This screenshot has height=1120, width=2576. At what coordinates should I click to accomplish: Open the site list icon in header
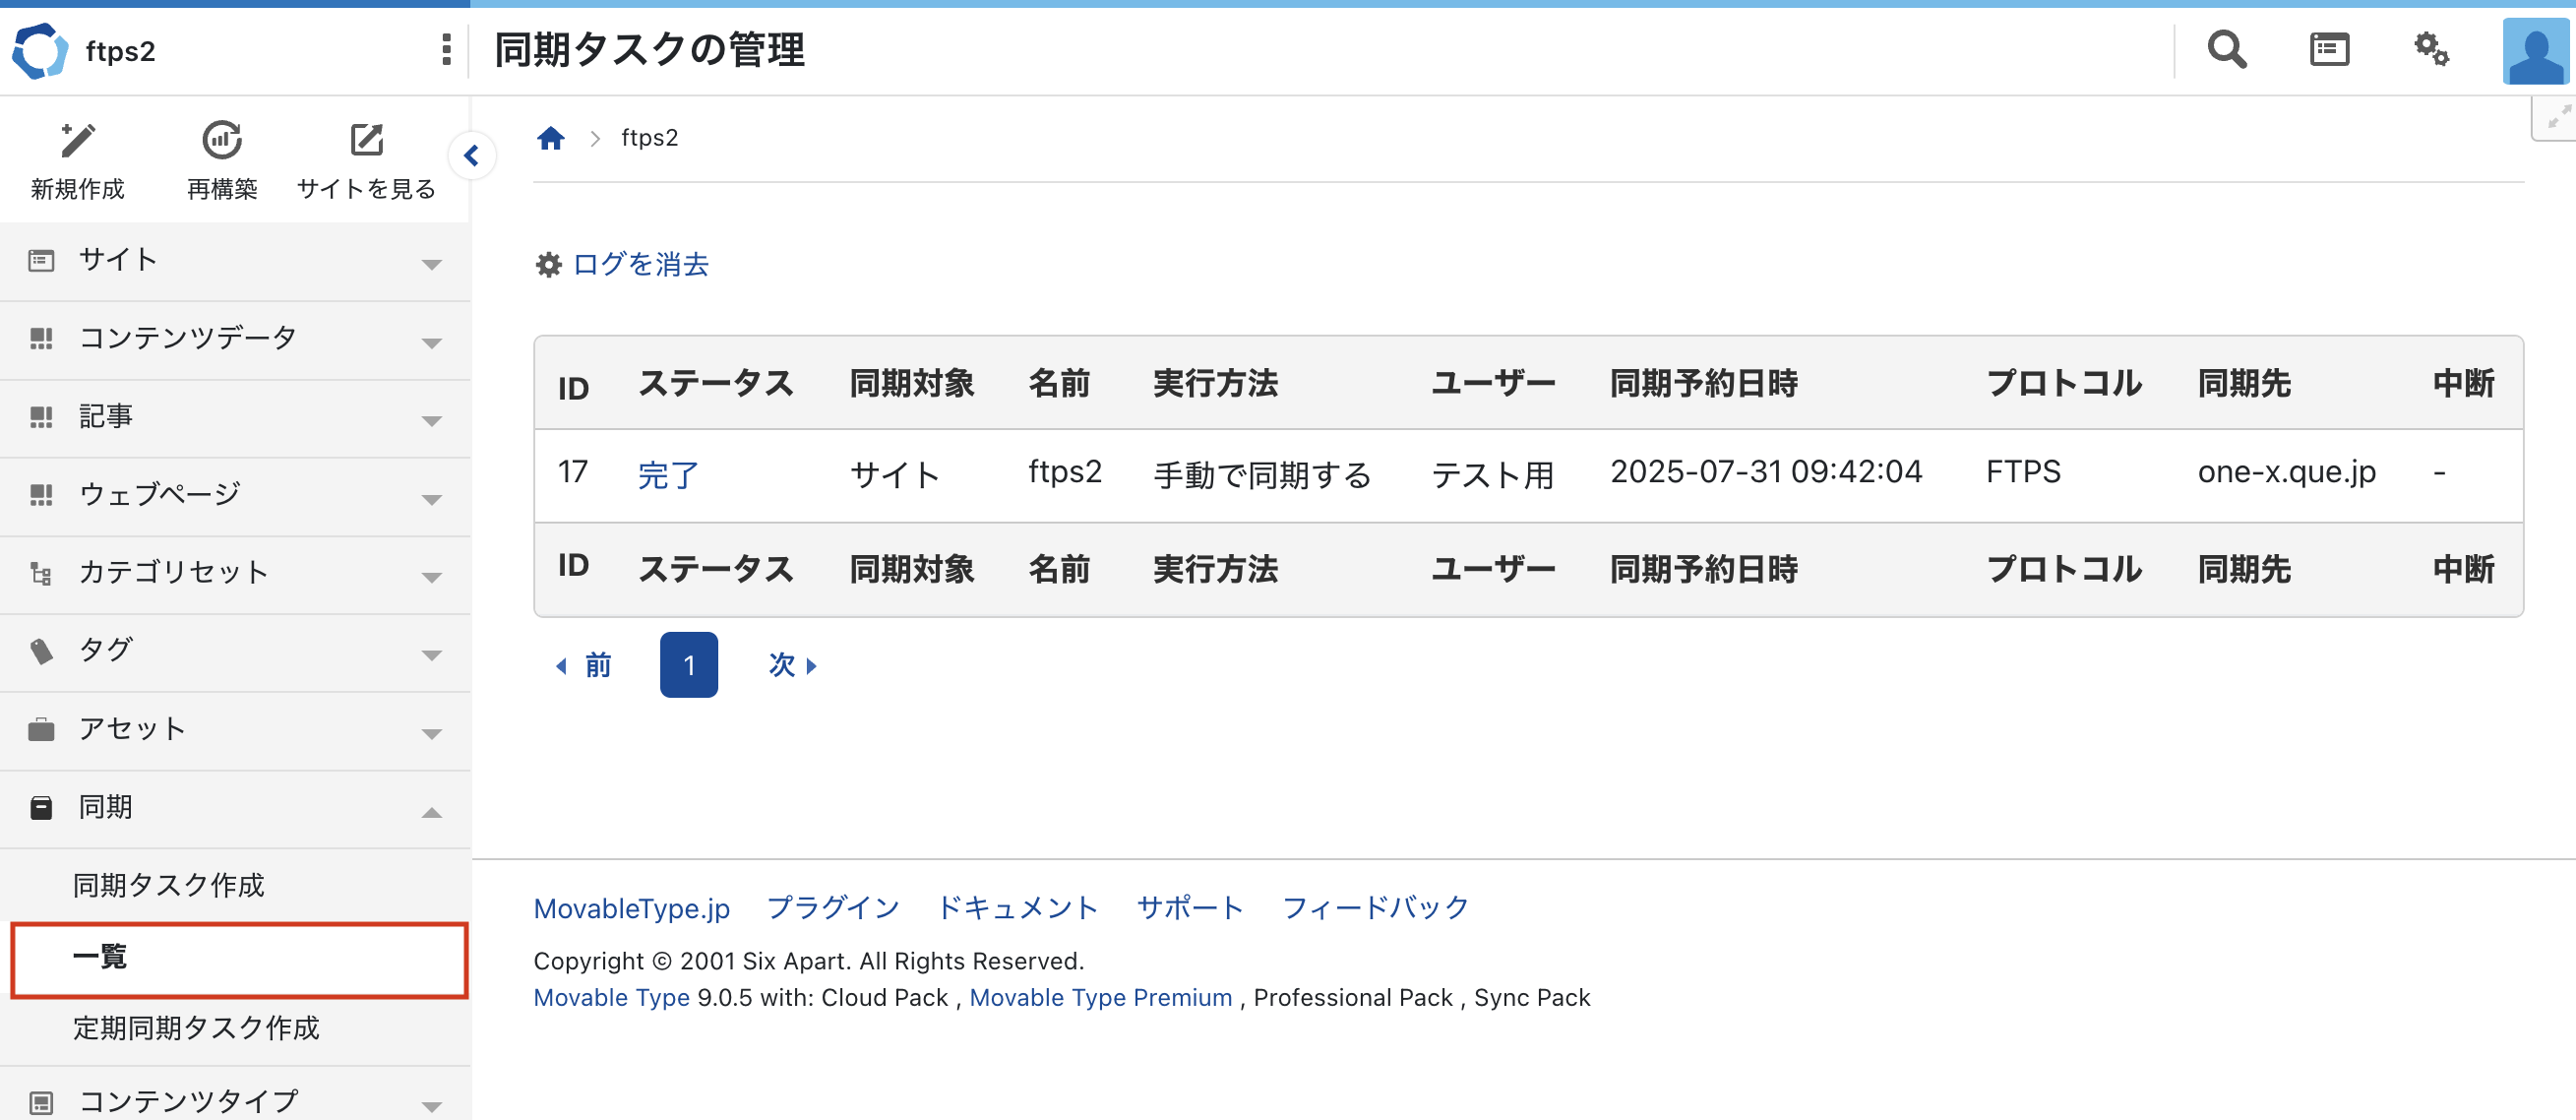(2329, 49)
